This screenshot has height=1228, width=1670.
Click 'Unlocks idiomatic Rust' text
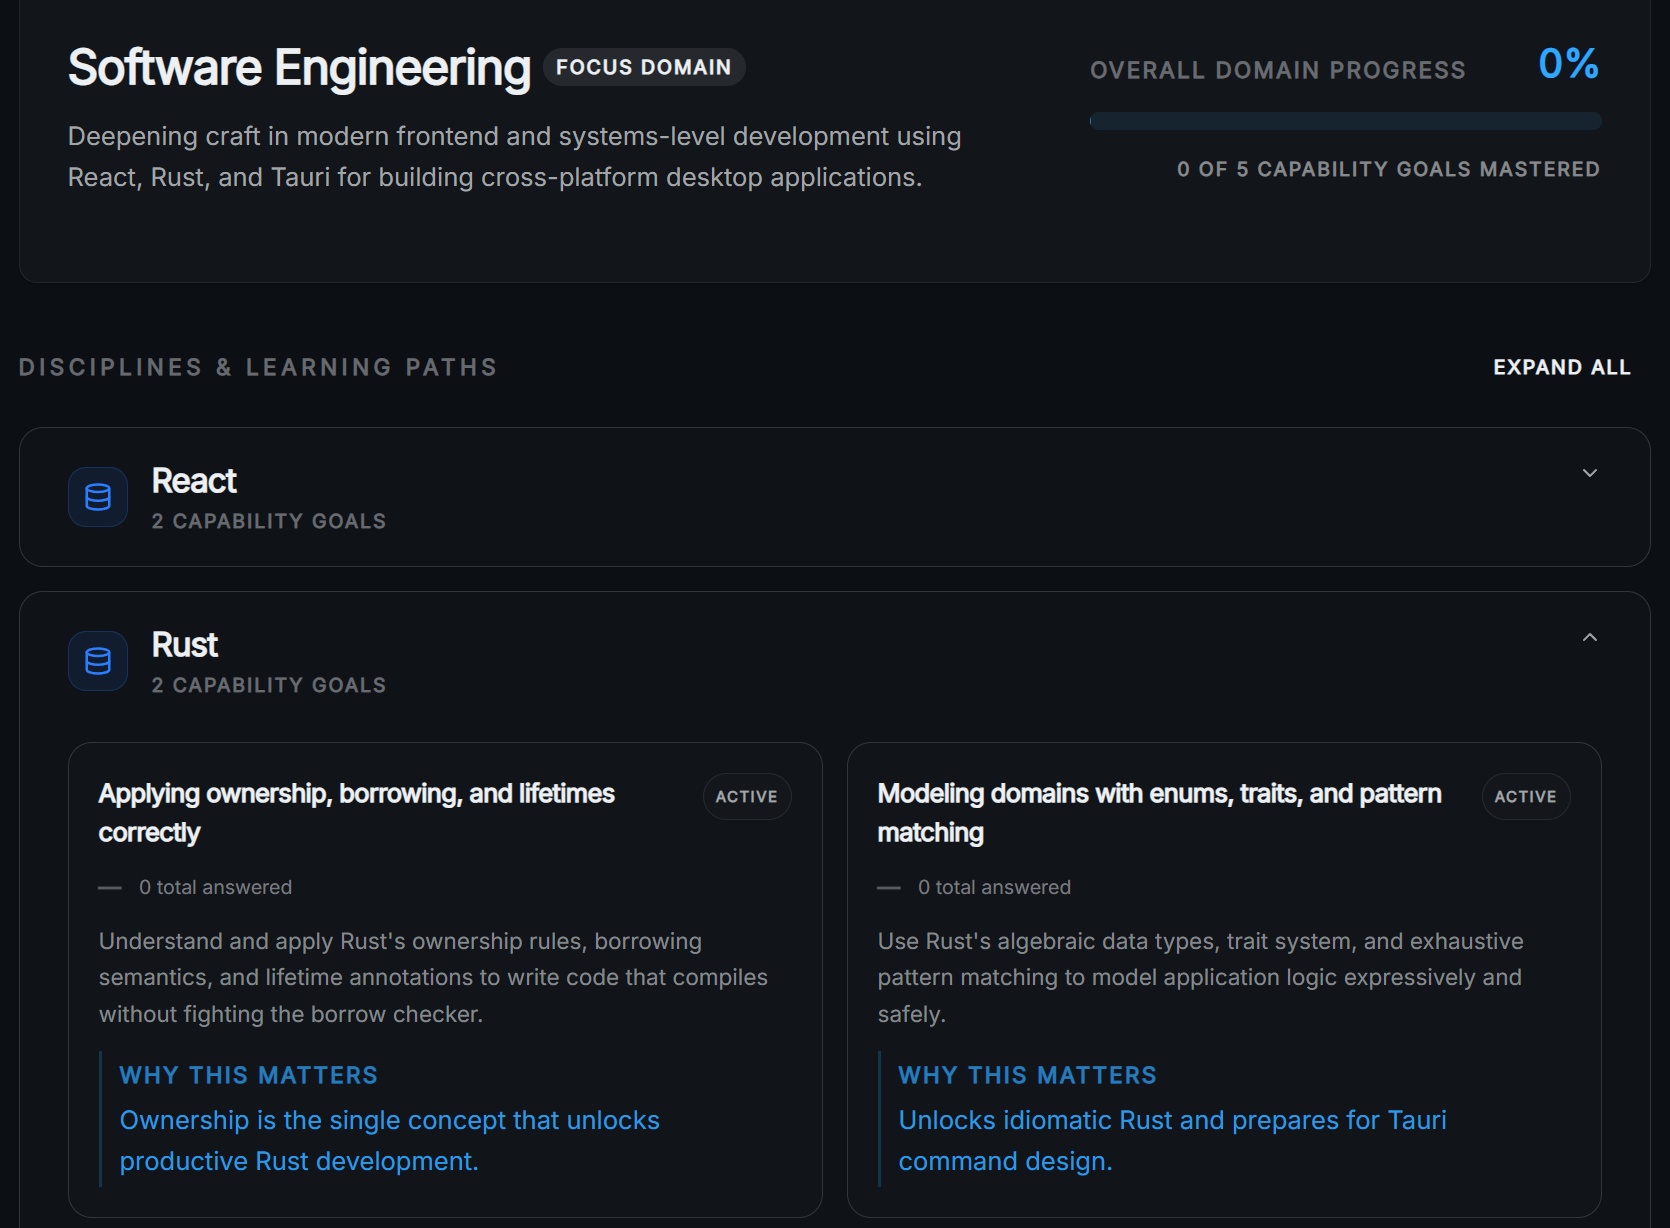1172,1141
